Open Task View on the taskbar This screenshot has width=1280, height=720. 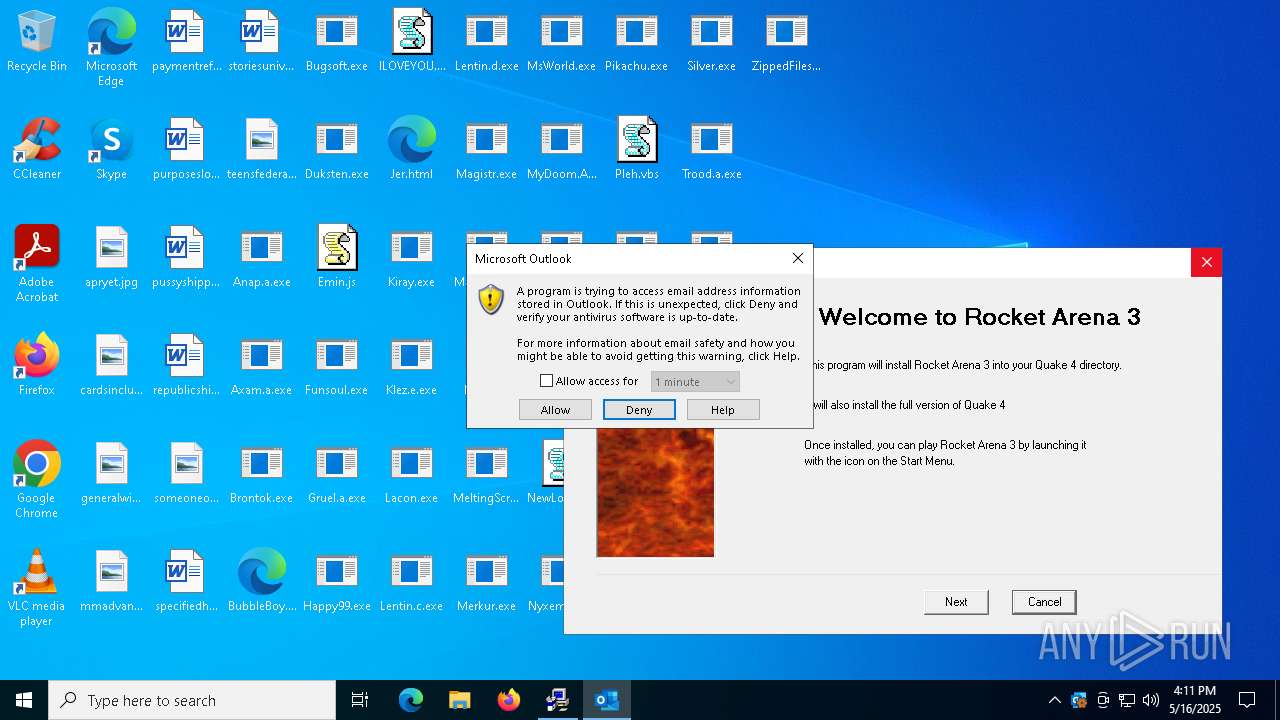[x=360, y=700]
